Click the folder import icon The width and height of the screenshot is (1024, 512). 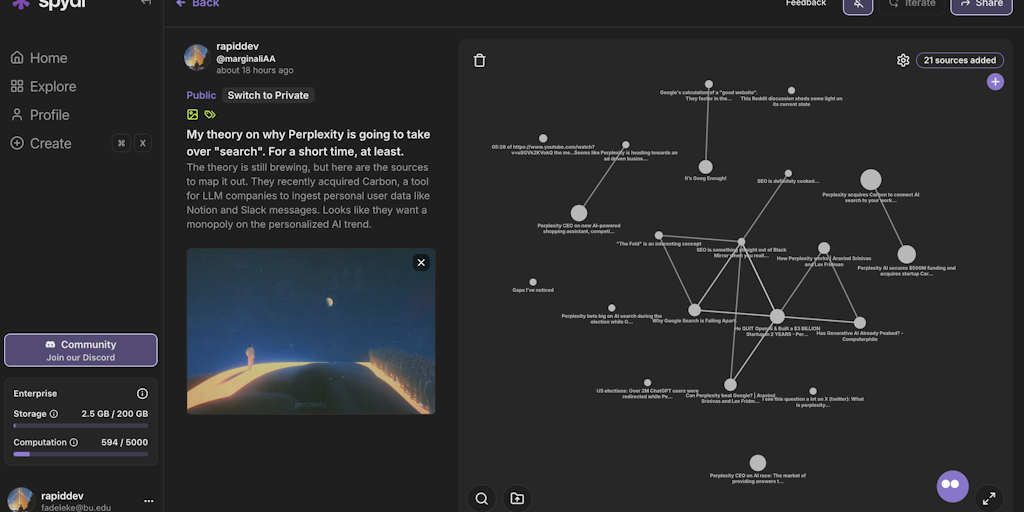pos(517,499)
